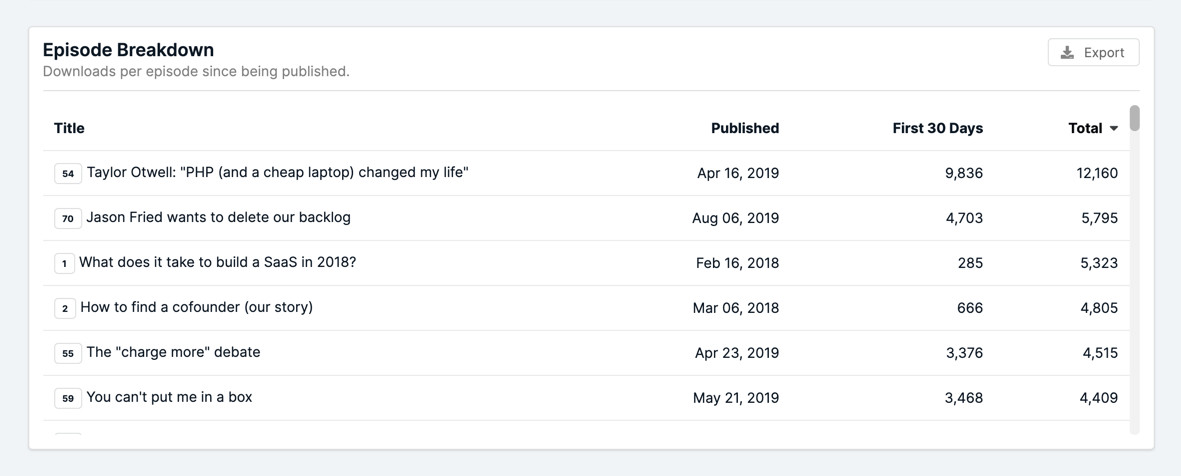Sort by the Title column header

point(69,128)
